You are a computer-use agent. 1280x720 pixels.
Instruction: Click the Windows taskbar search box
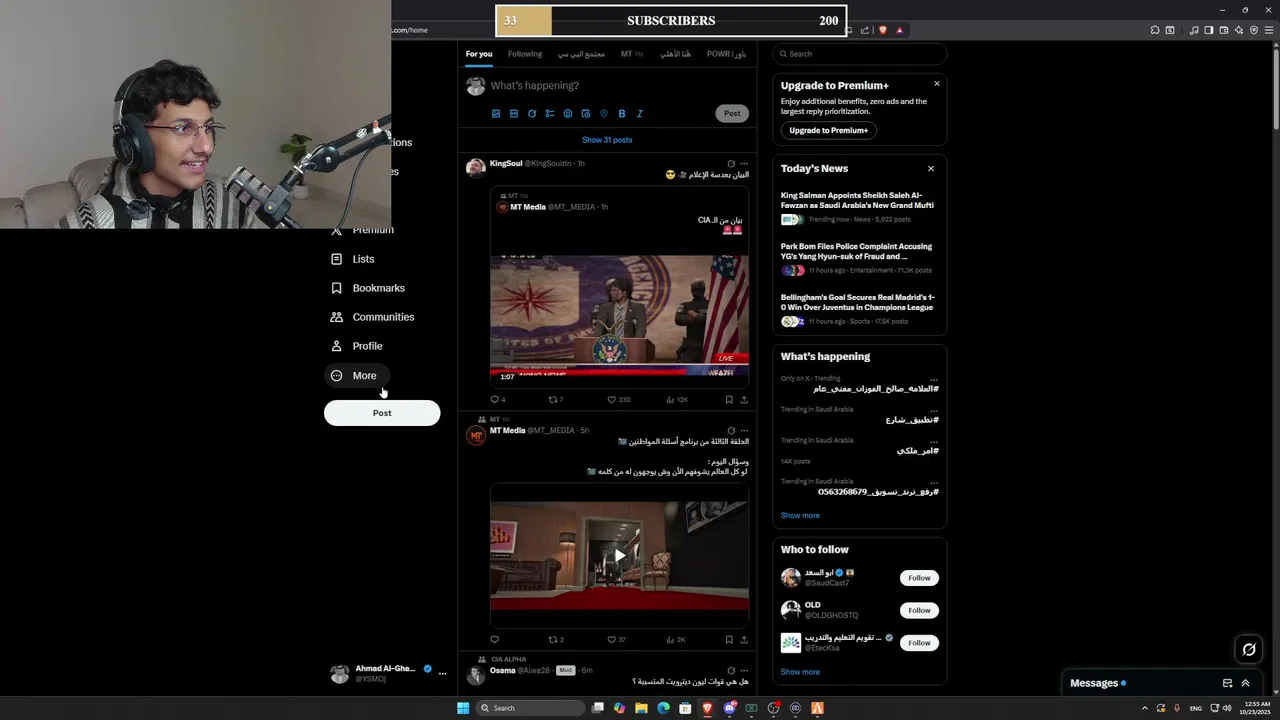pos(530,708)
